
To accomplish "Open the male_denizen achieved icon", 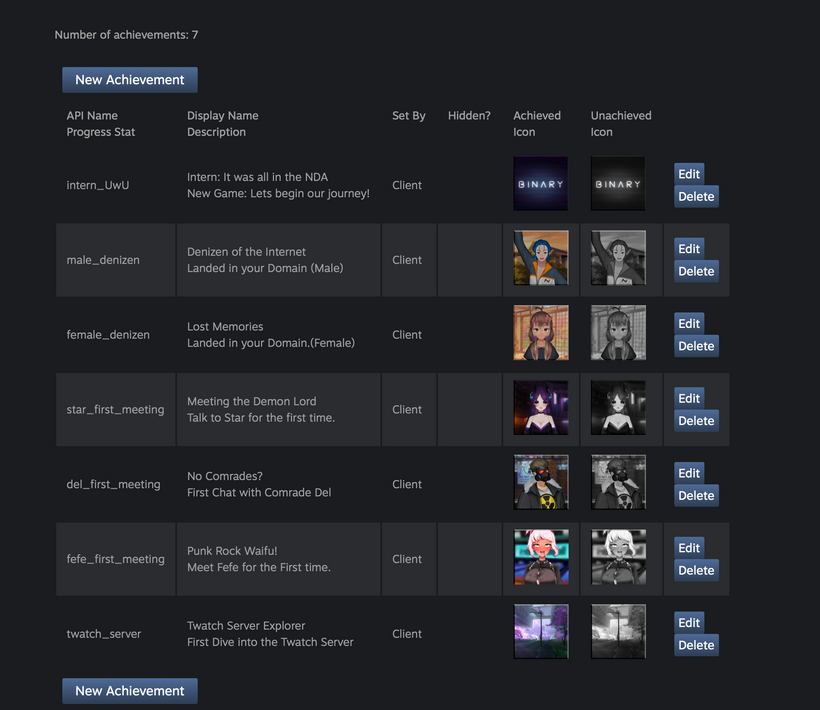I will [x=540, y=259].
